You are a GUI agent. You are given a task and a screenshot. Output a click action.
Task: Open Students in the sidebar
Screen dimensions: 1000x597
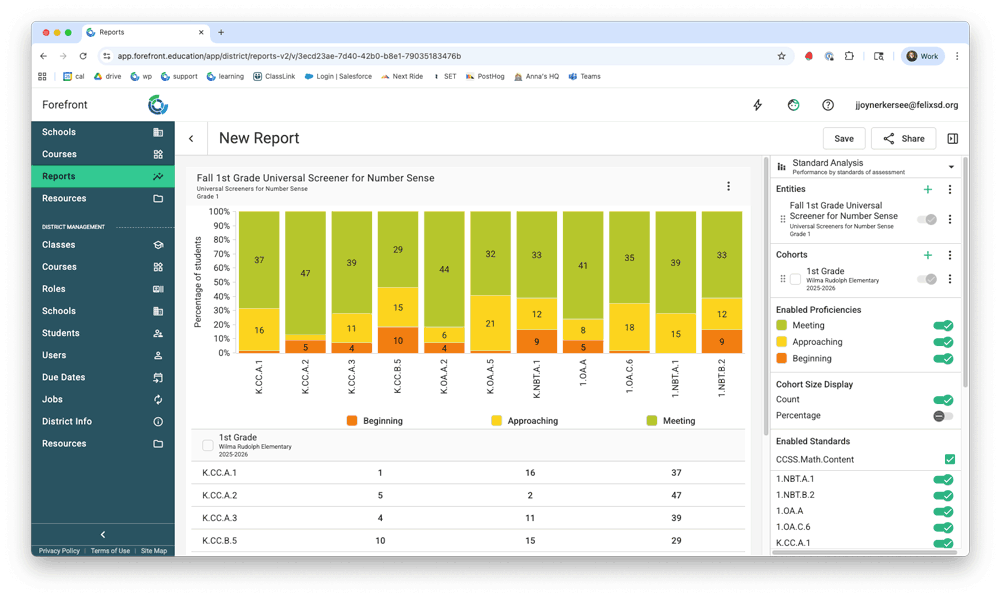(60, 333)
